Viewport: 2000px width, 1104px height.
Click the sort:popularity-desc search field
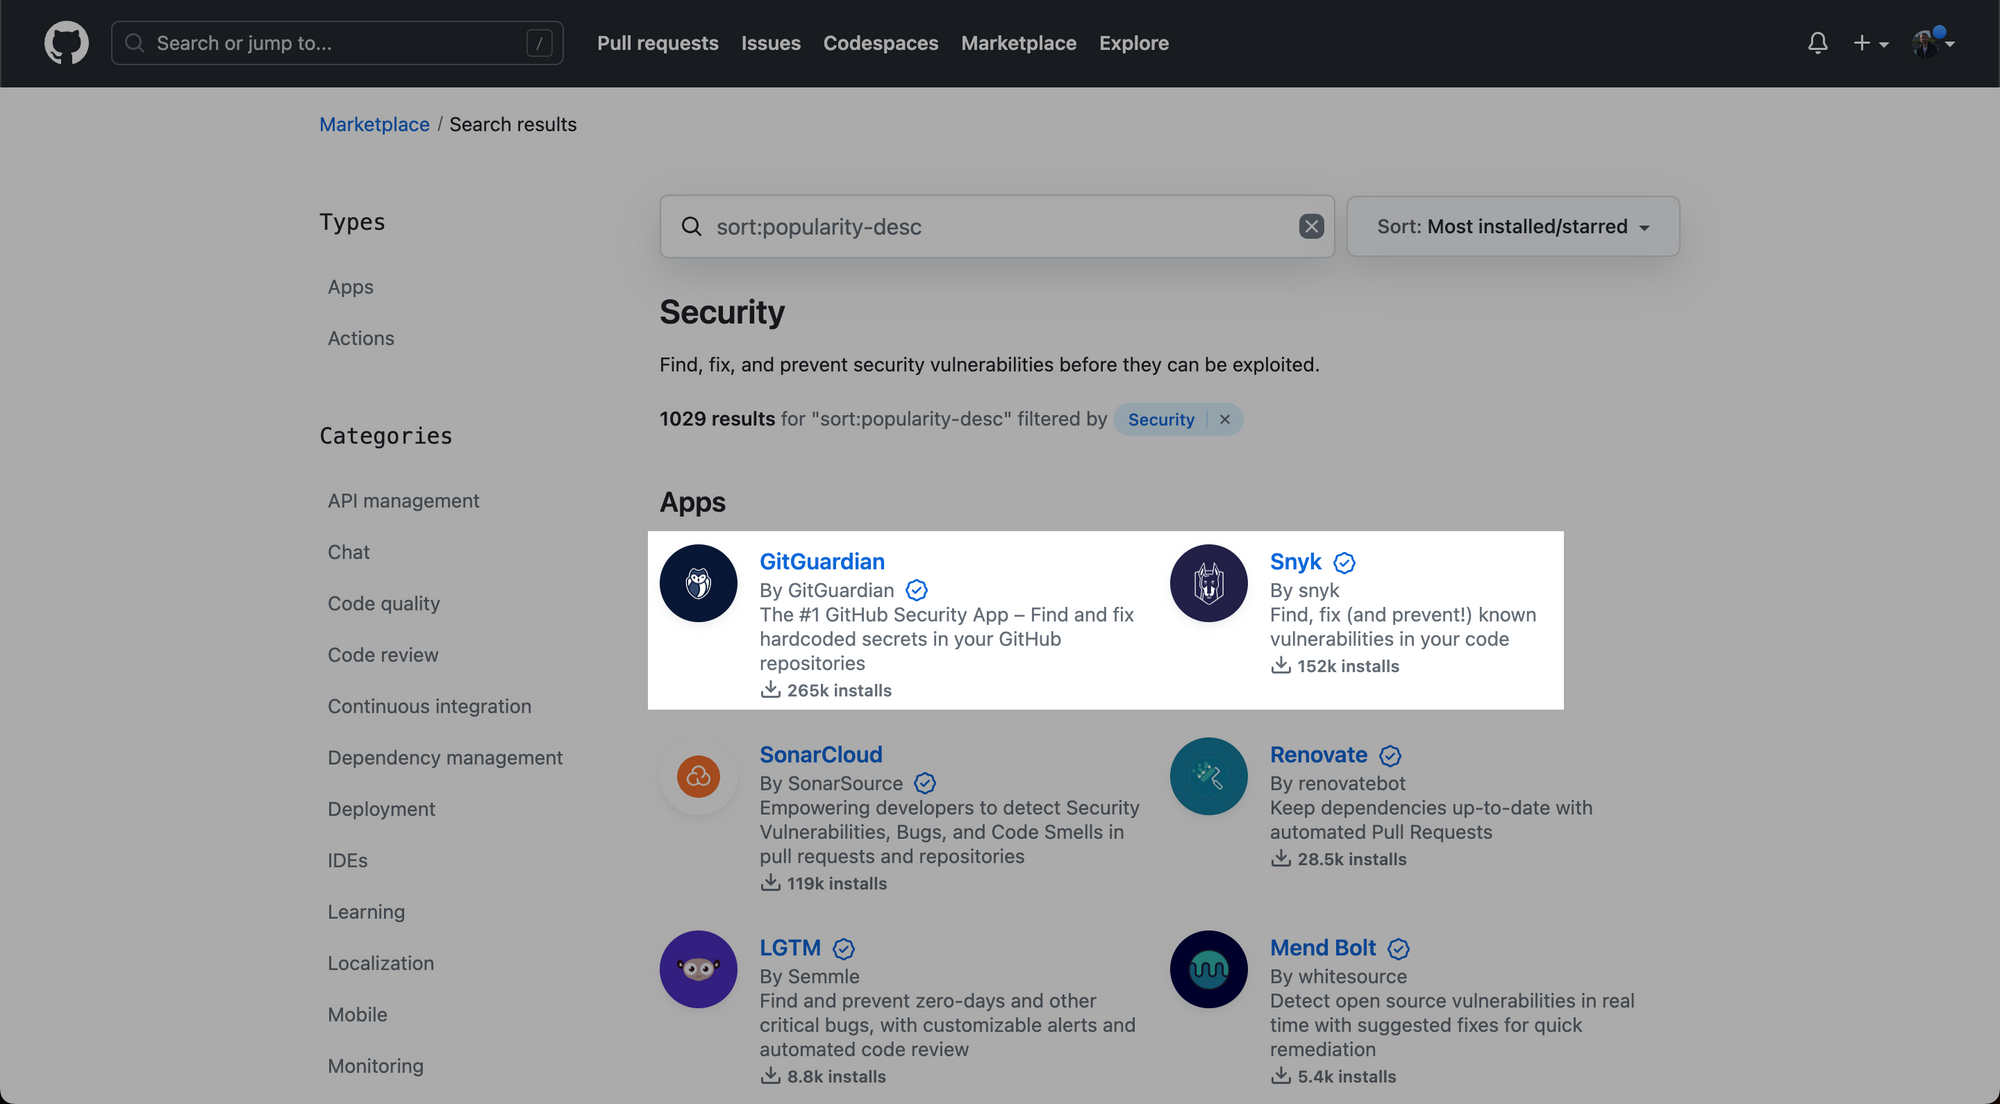coord(997,226)
